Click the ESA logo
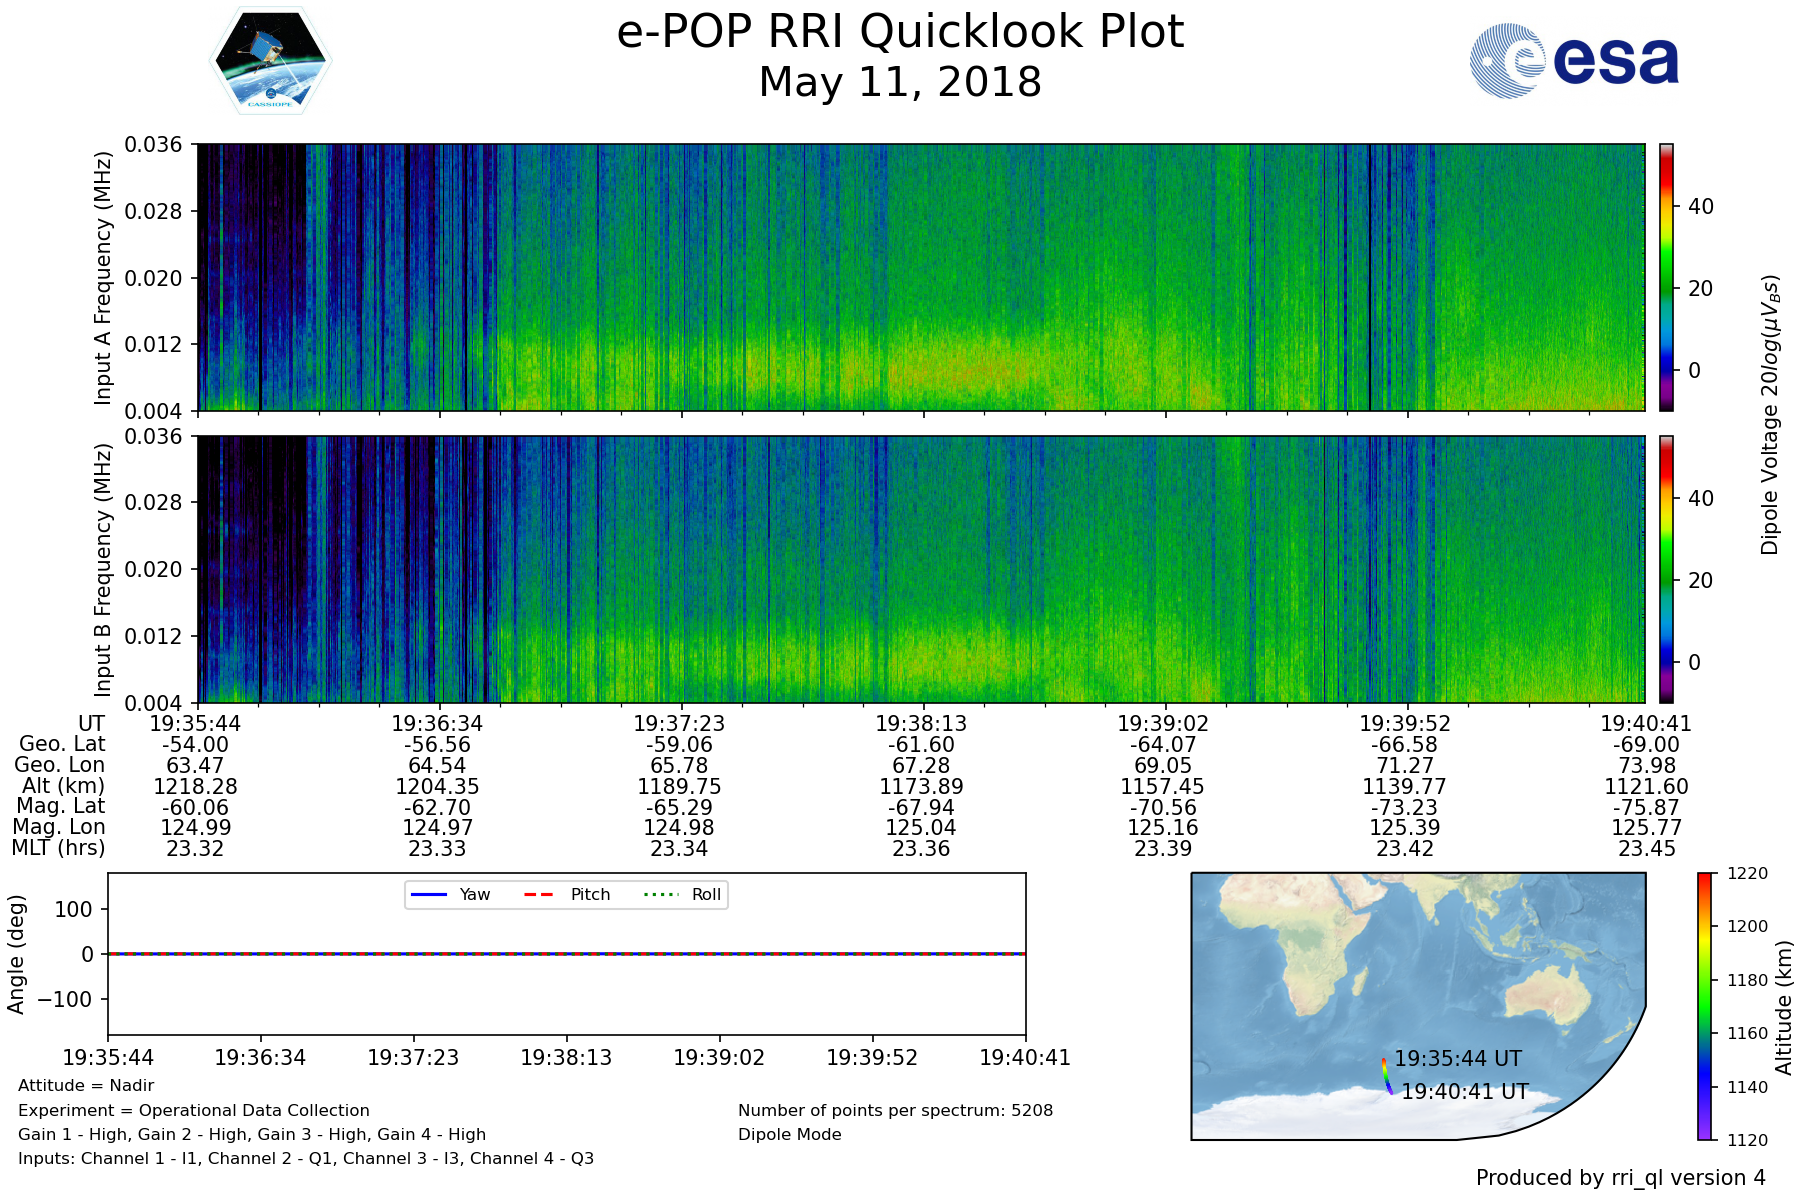The image size is (1800, 1200). pos(1574,61)
